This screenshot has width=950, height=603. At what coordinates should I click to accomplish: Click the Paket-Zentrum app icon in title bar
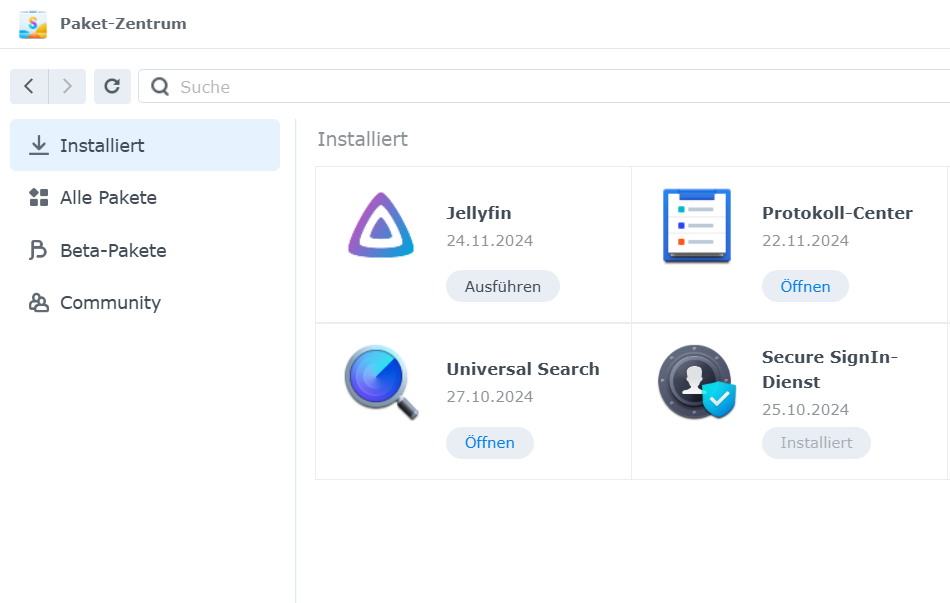(33, 24)
